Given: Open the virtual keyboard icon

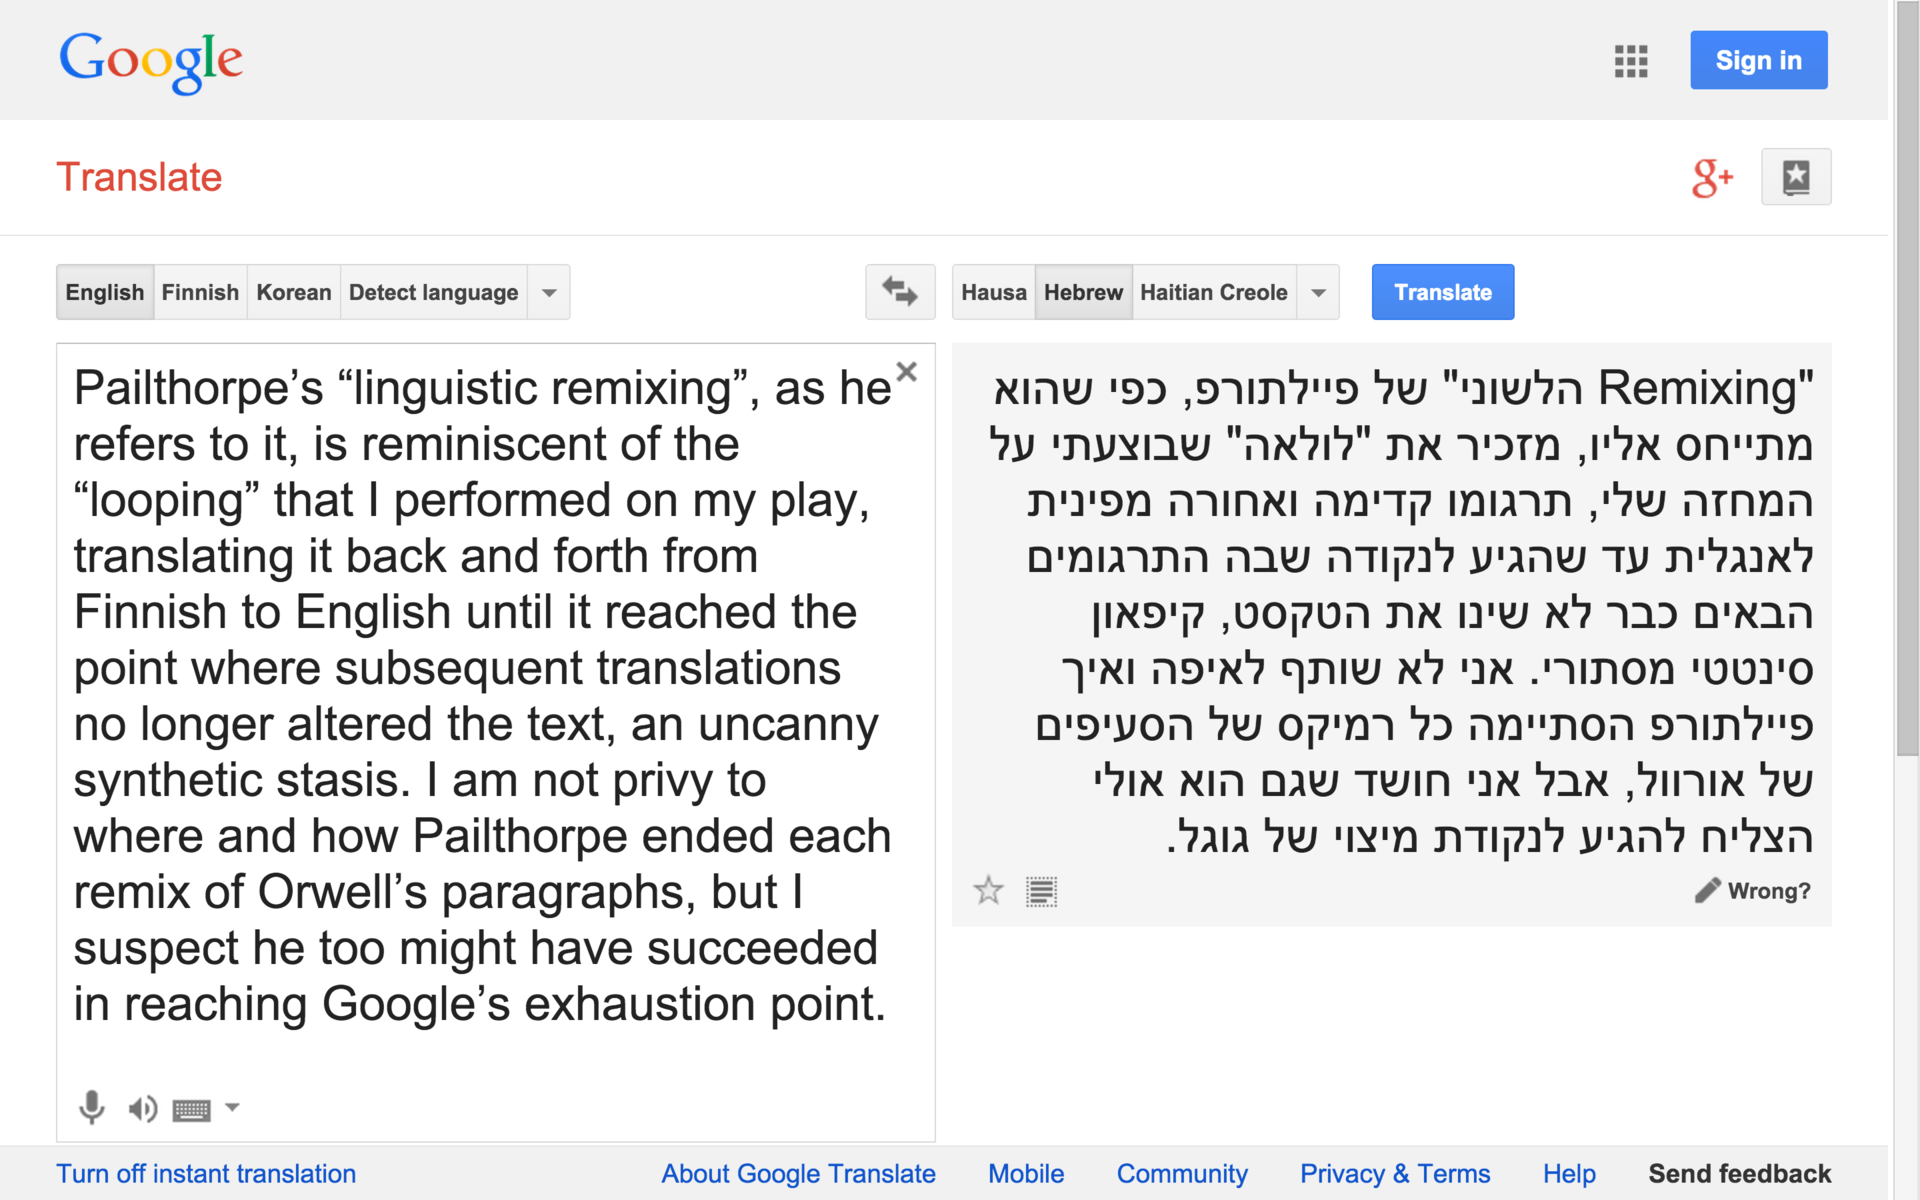Looking at the screenshot, I should click(x=191, y=1109).
